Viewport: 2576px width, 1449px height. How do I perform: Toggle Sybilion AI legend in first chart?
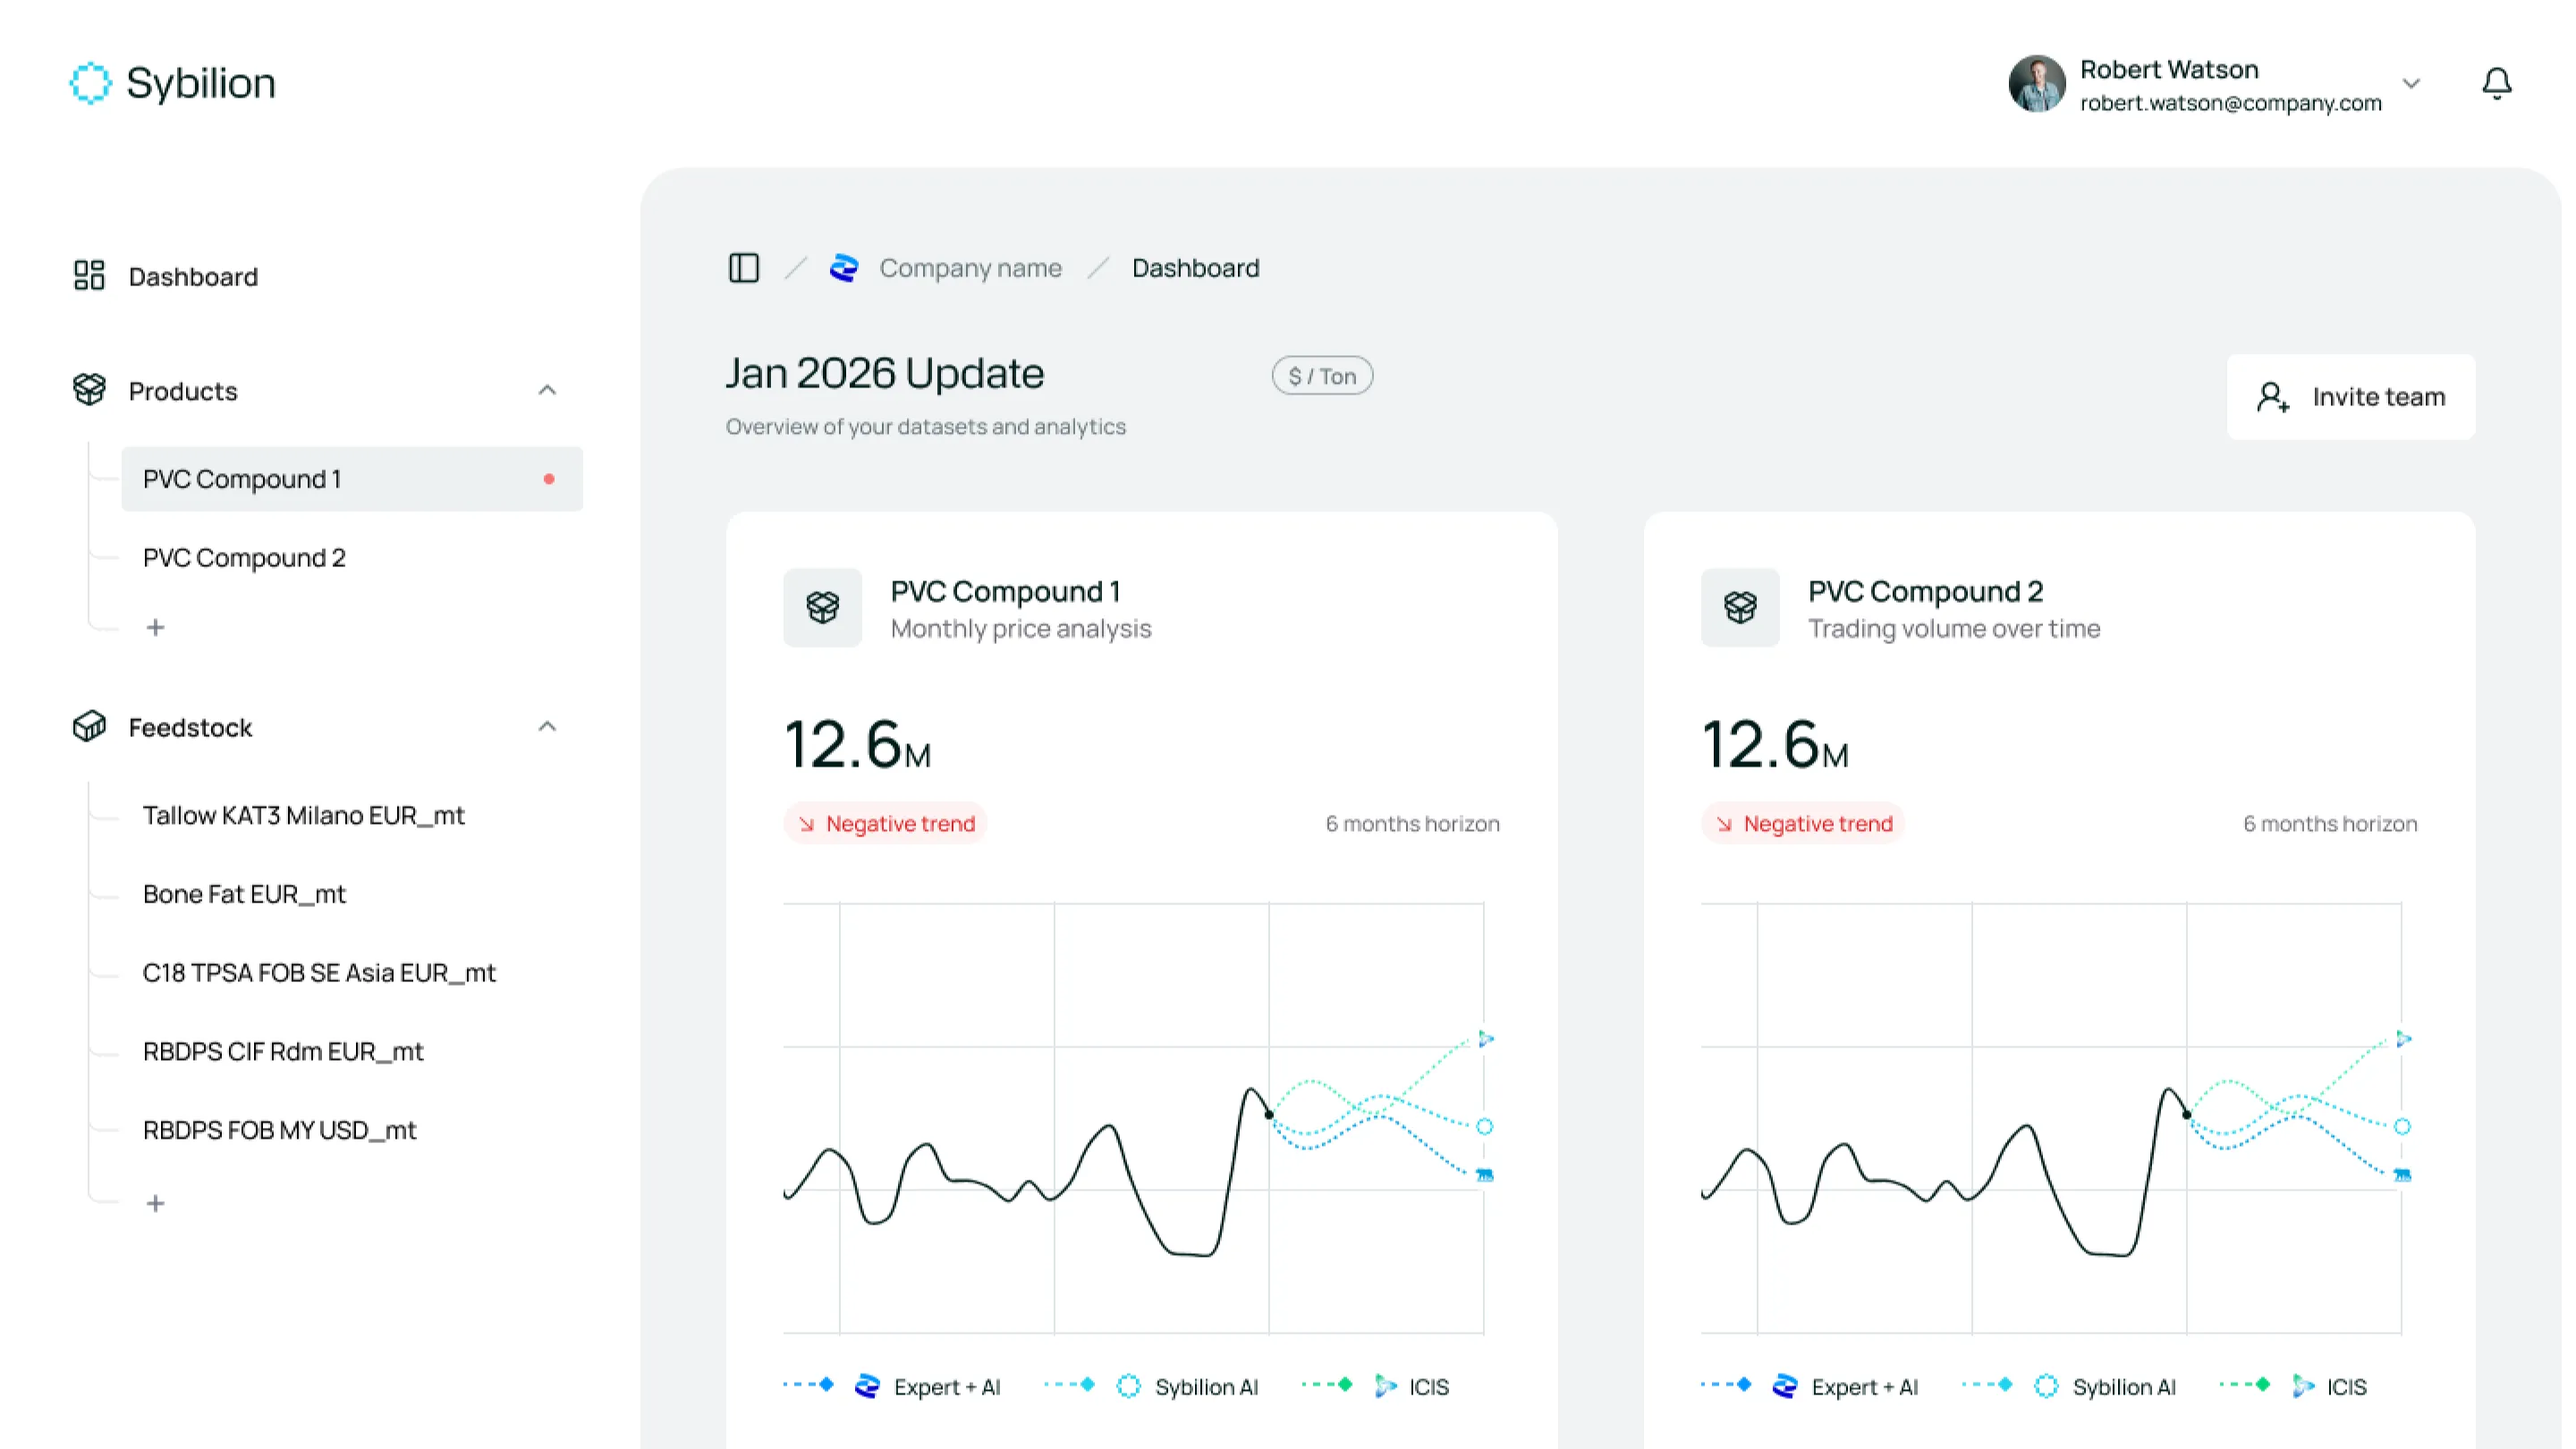tap(1205, 1386)
